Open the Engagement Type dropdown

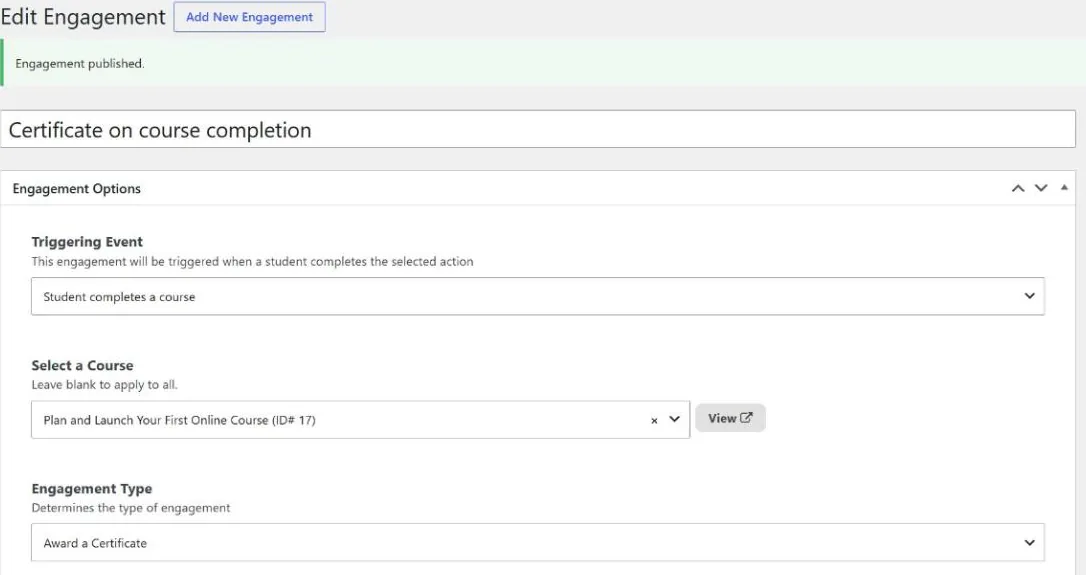pyautogui.click(x=537, y=542)
